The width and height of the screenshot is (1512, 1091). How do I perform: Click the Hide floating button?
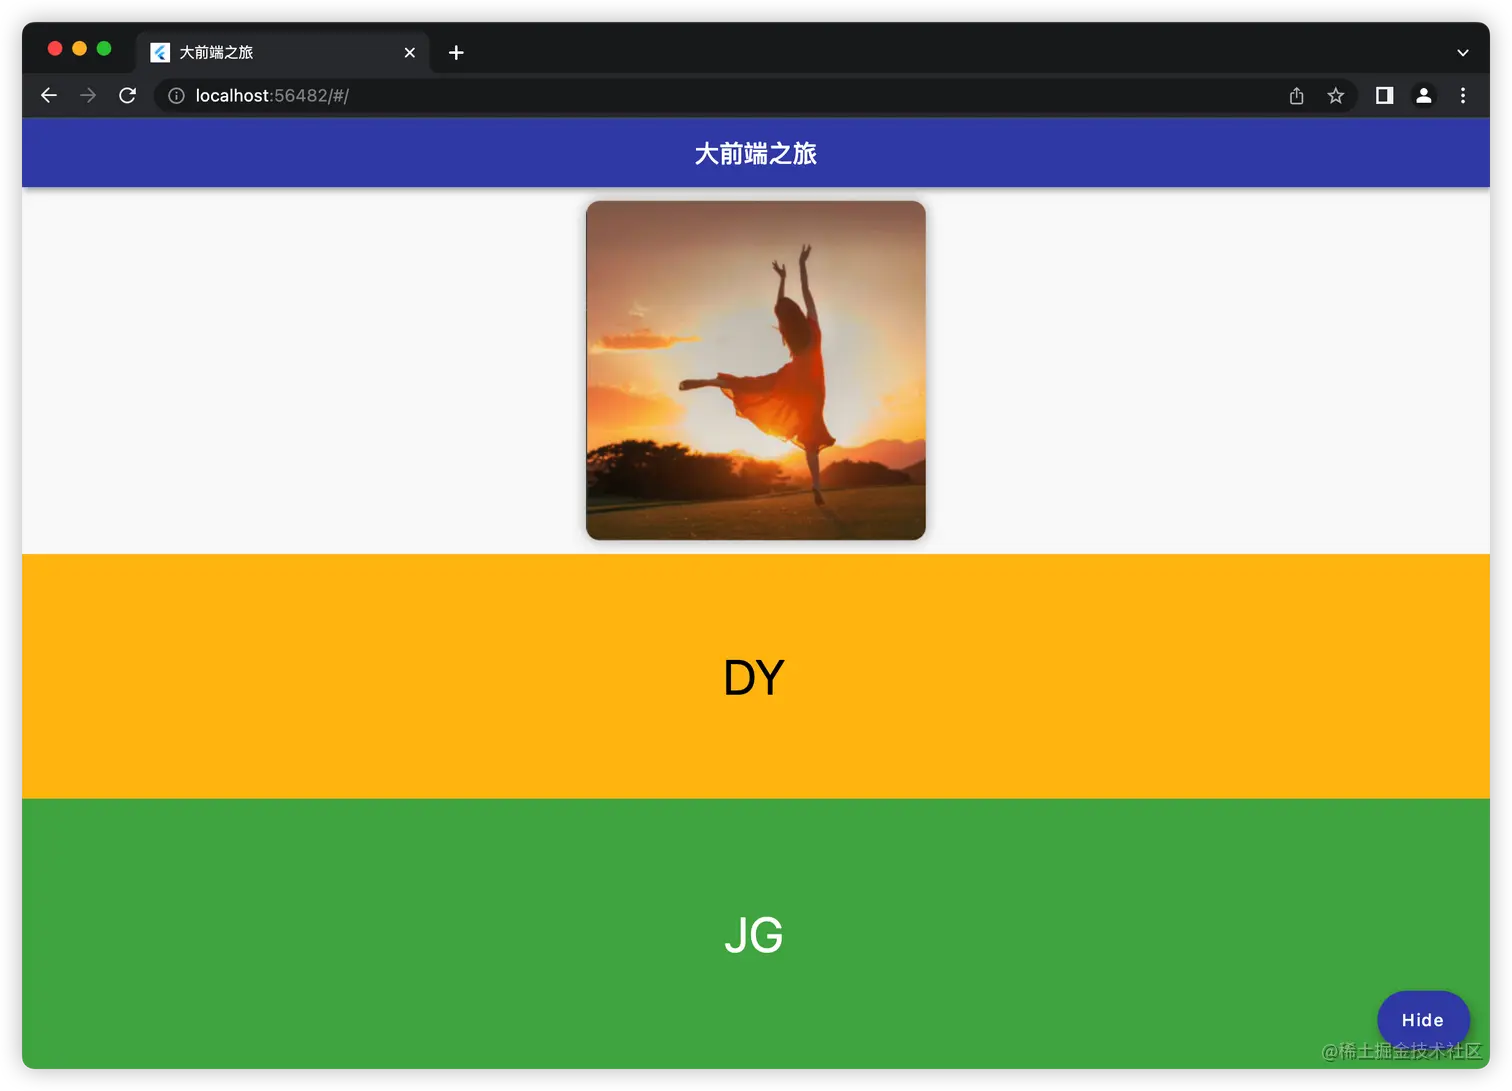click(1423, 1020)
